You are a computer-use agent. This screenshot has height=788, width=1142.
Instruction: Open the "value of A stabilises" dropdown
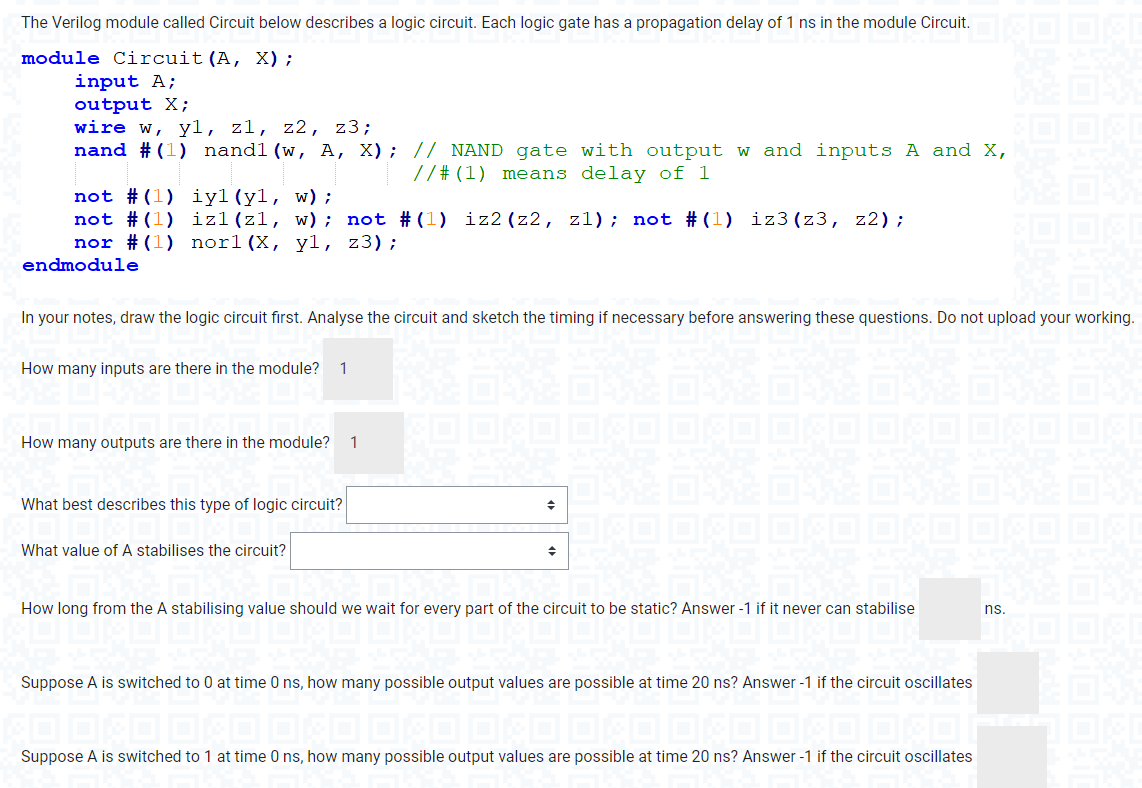tap(428, 550)
